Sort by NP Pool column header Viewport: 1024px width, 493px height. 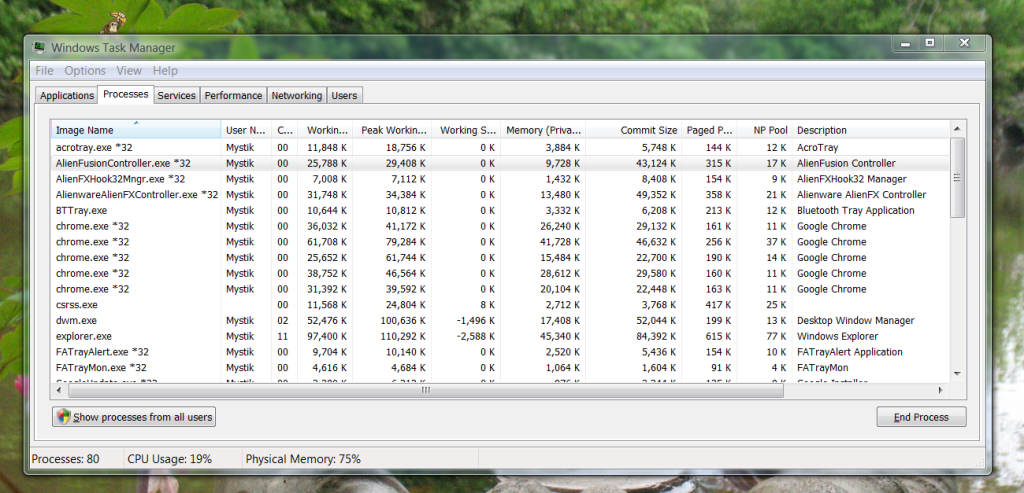point(764,130)
